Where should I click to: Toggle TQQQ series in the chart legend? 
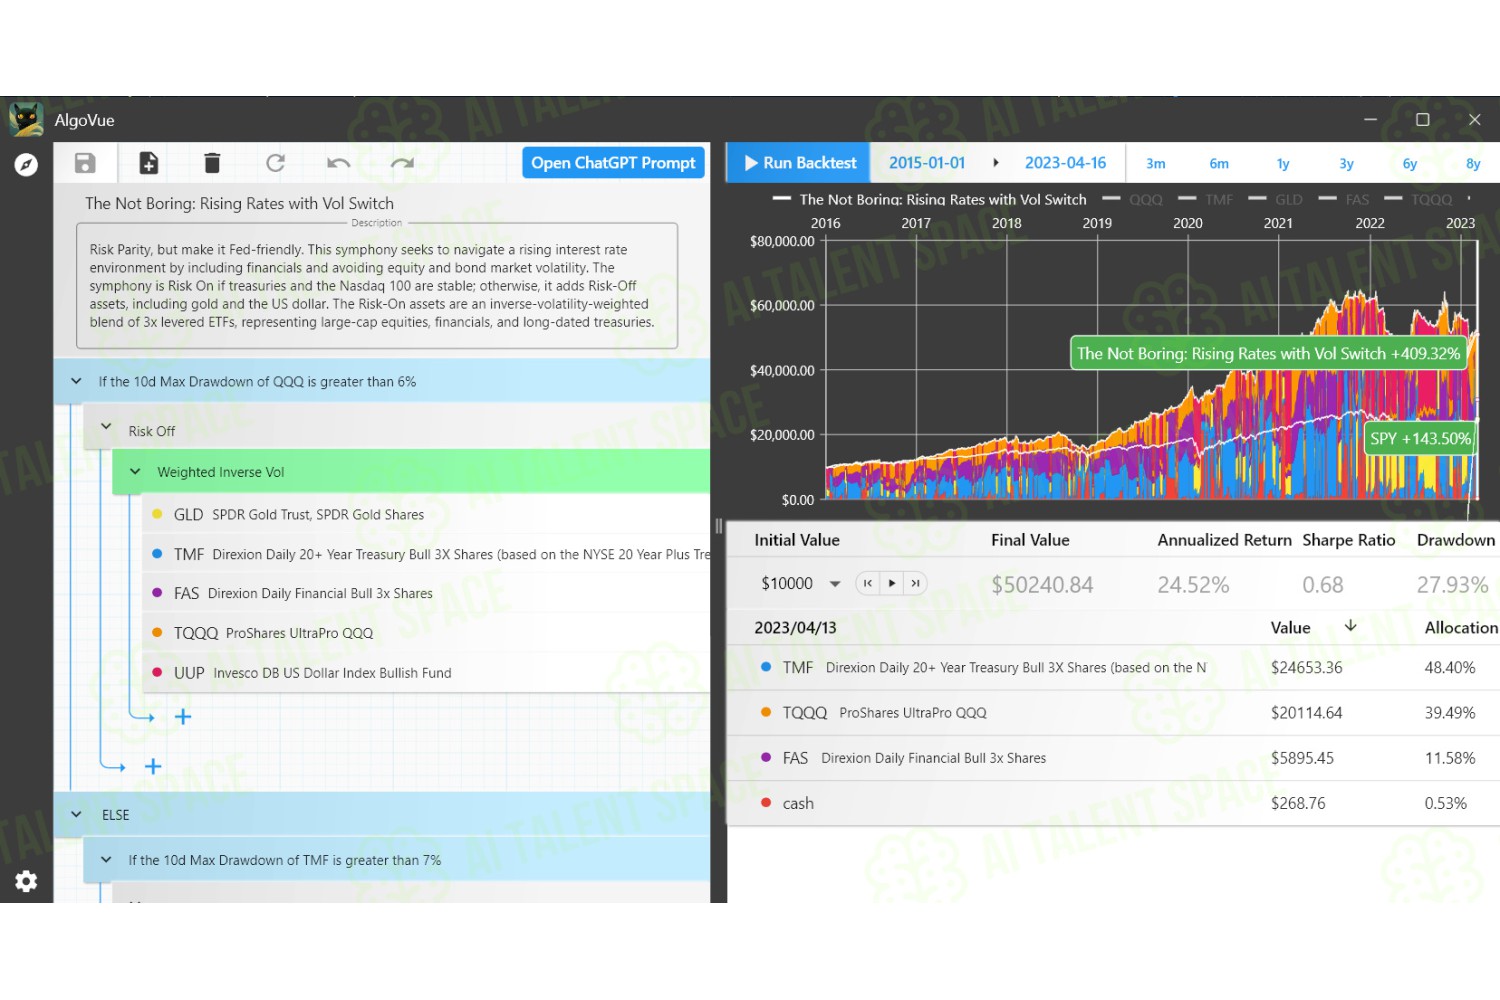point(1418,199)
